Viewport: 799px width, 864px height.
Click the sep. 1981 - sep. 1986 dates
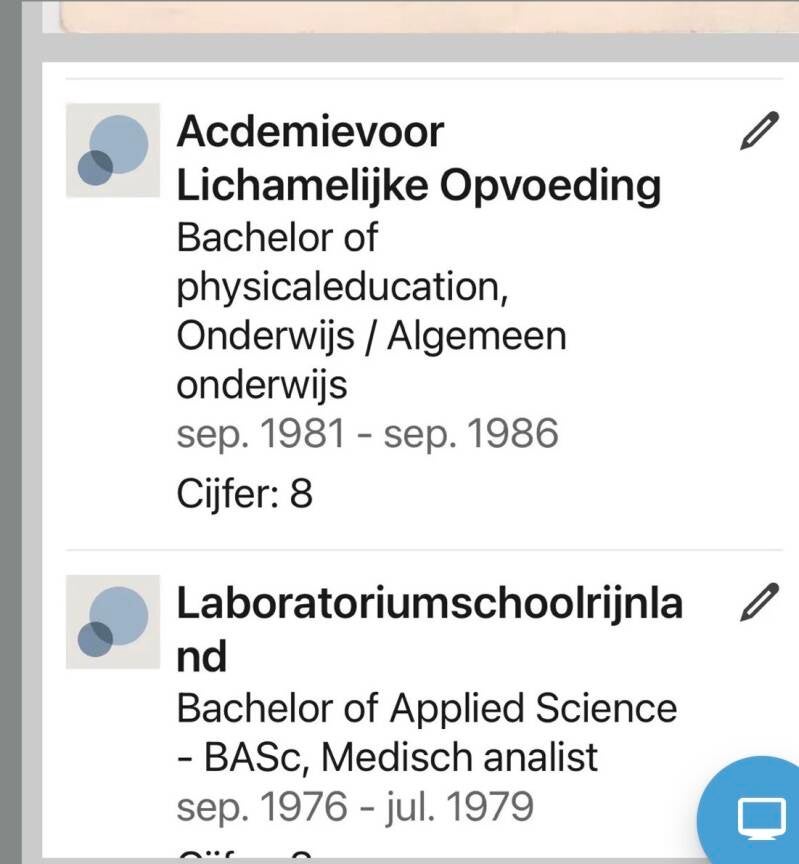click(367, 434)
